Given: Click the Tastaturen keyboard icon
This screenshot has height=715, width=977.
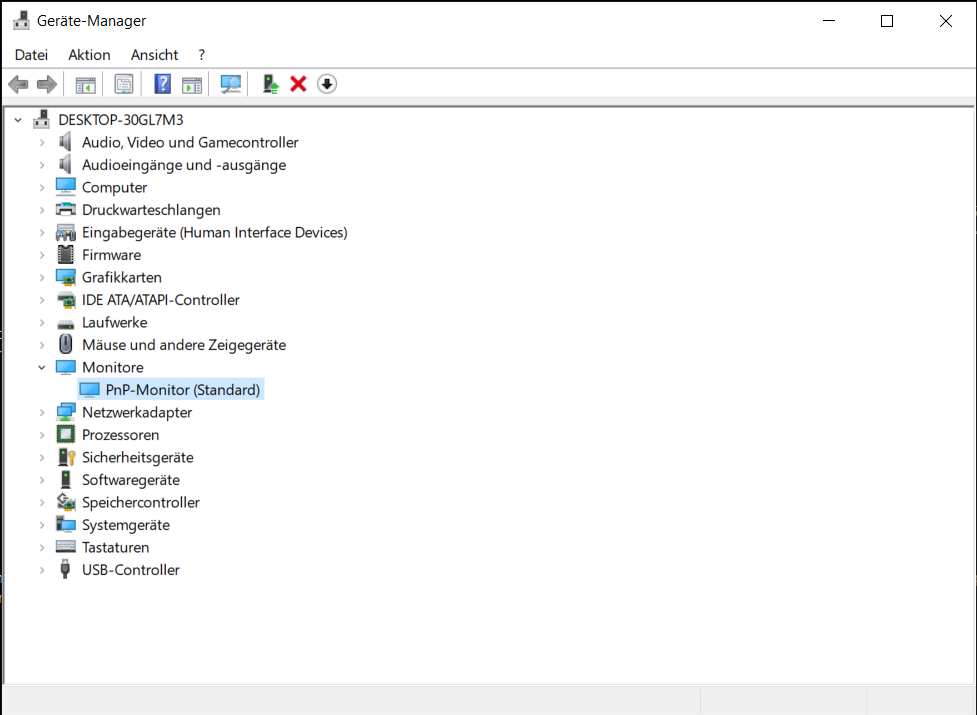Looking at the screenshot, I should (x=65, y=547).
